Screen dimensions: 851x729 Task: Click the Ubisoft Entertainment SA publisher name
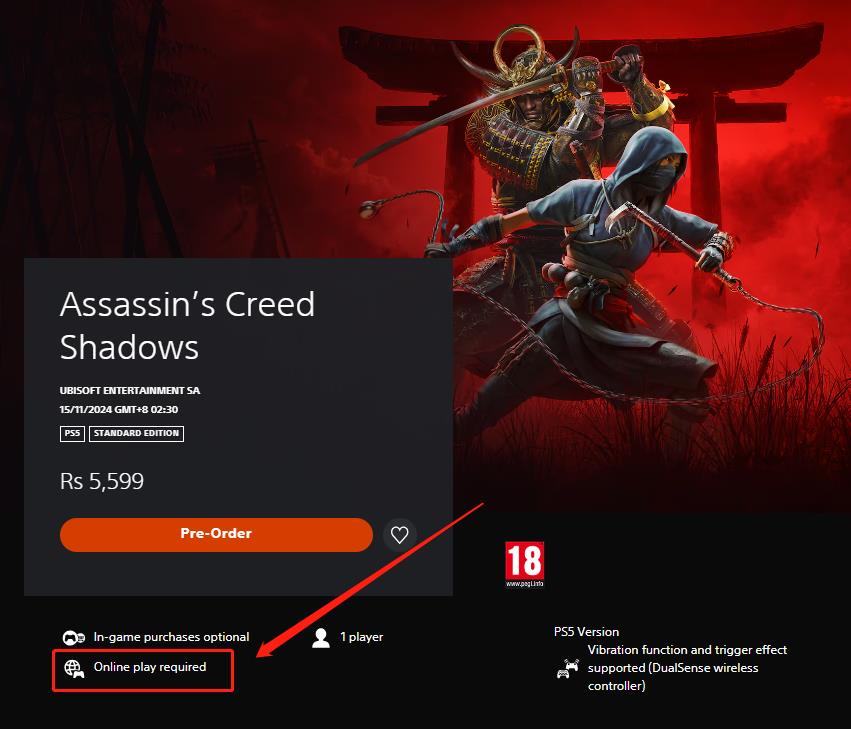(x=130, y=390)
